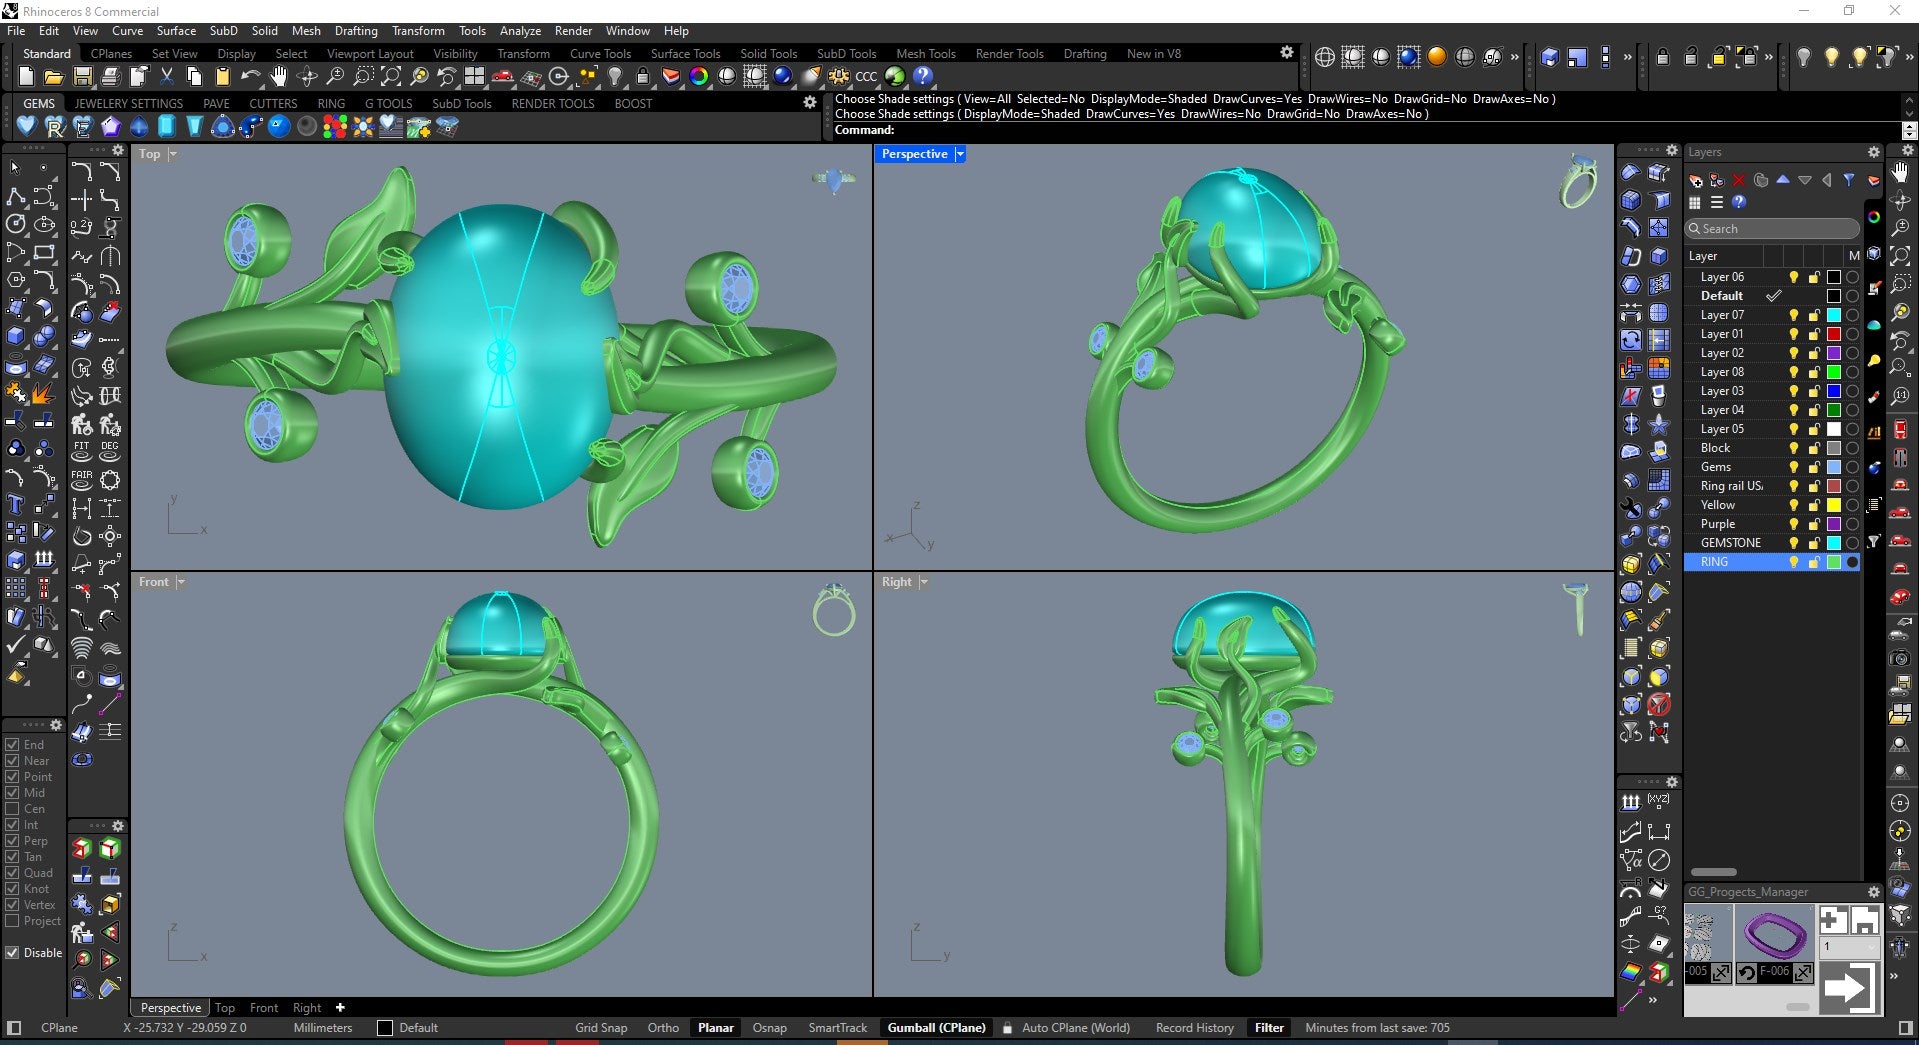The width and height of the screenshot is (1919, 1045).
Task: Click the gem color wheel icon on GEMS toolbar
Action: (333, 127)
